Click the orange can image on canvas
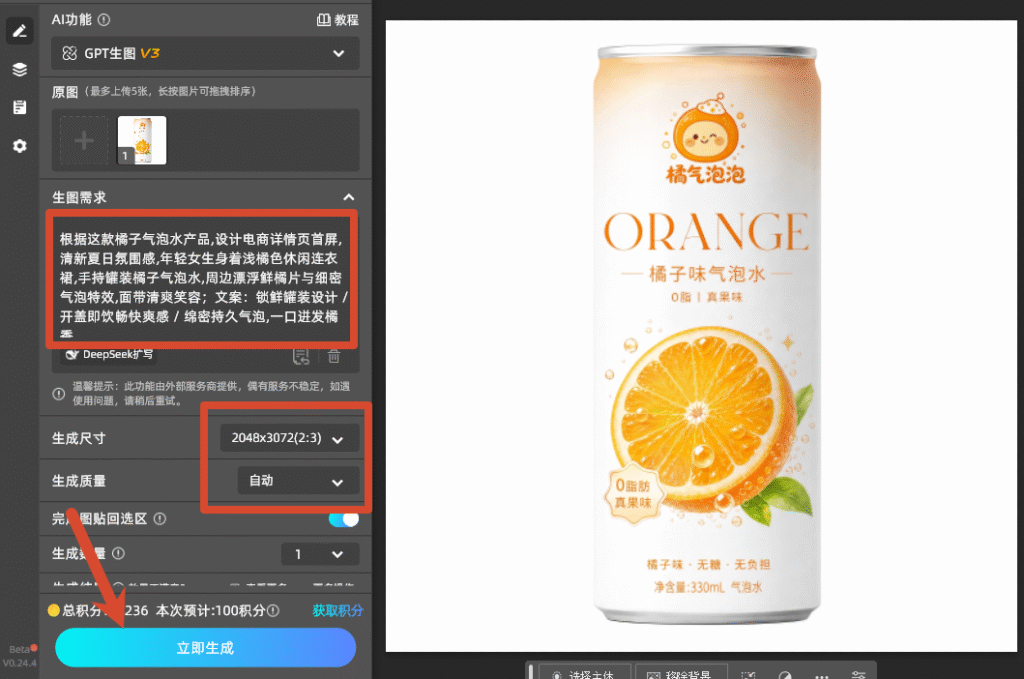 point(707,336)
